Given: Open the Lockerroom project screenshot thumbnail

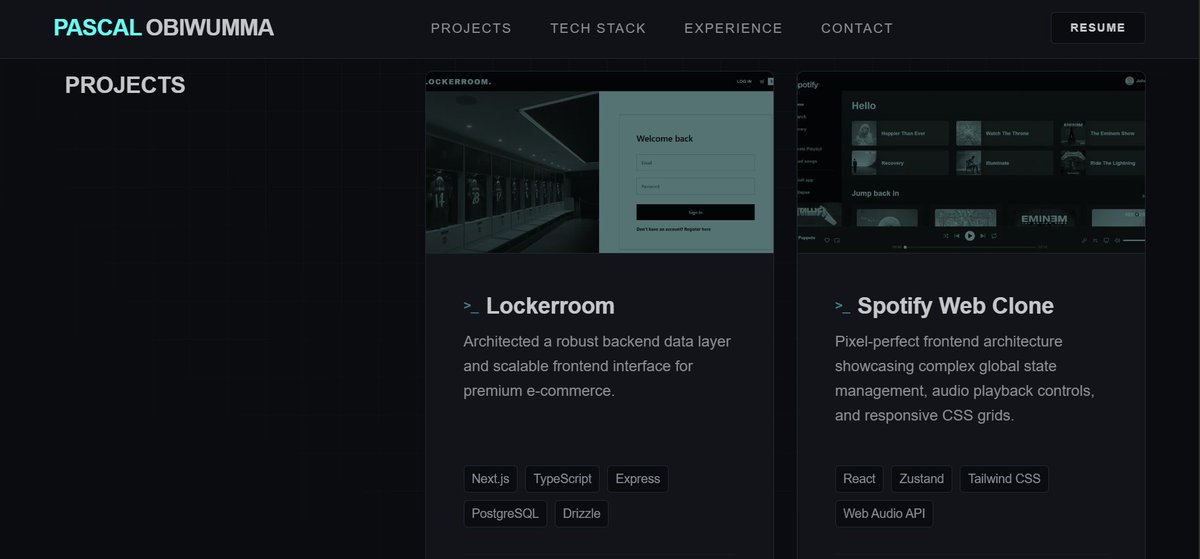Looking at the screenshot, I should pos(600,162).
